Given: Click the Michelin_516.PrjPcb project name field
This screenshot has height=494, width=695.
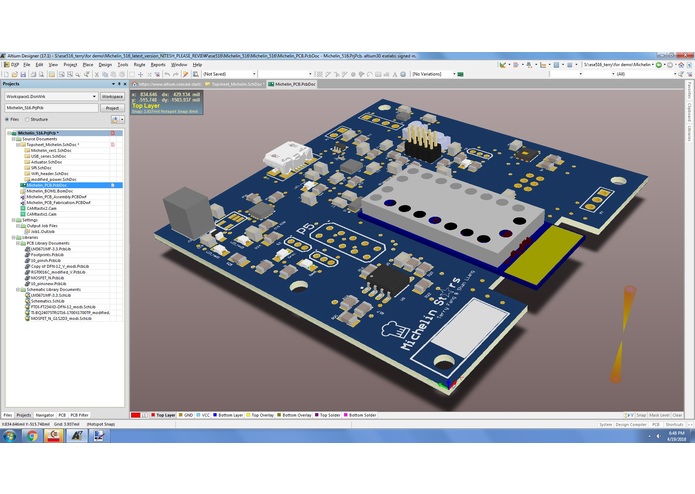Looking at the screenshot, I should [x=51, y=108].
